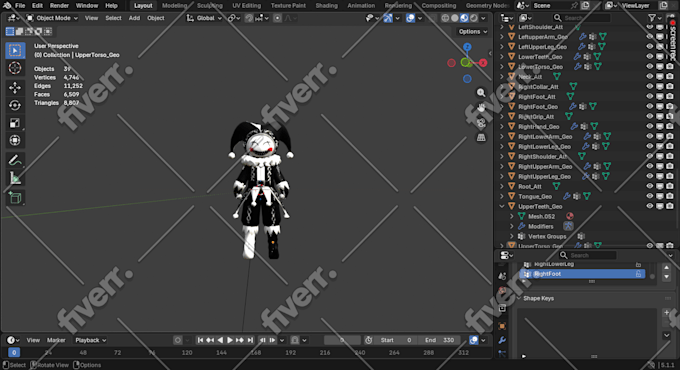This screenshot has height=370, width=680.
Task: Click auto keying record button in timeline
Action: click(177, 340)
